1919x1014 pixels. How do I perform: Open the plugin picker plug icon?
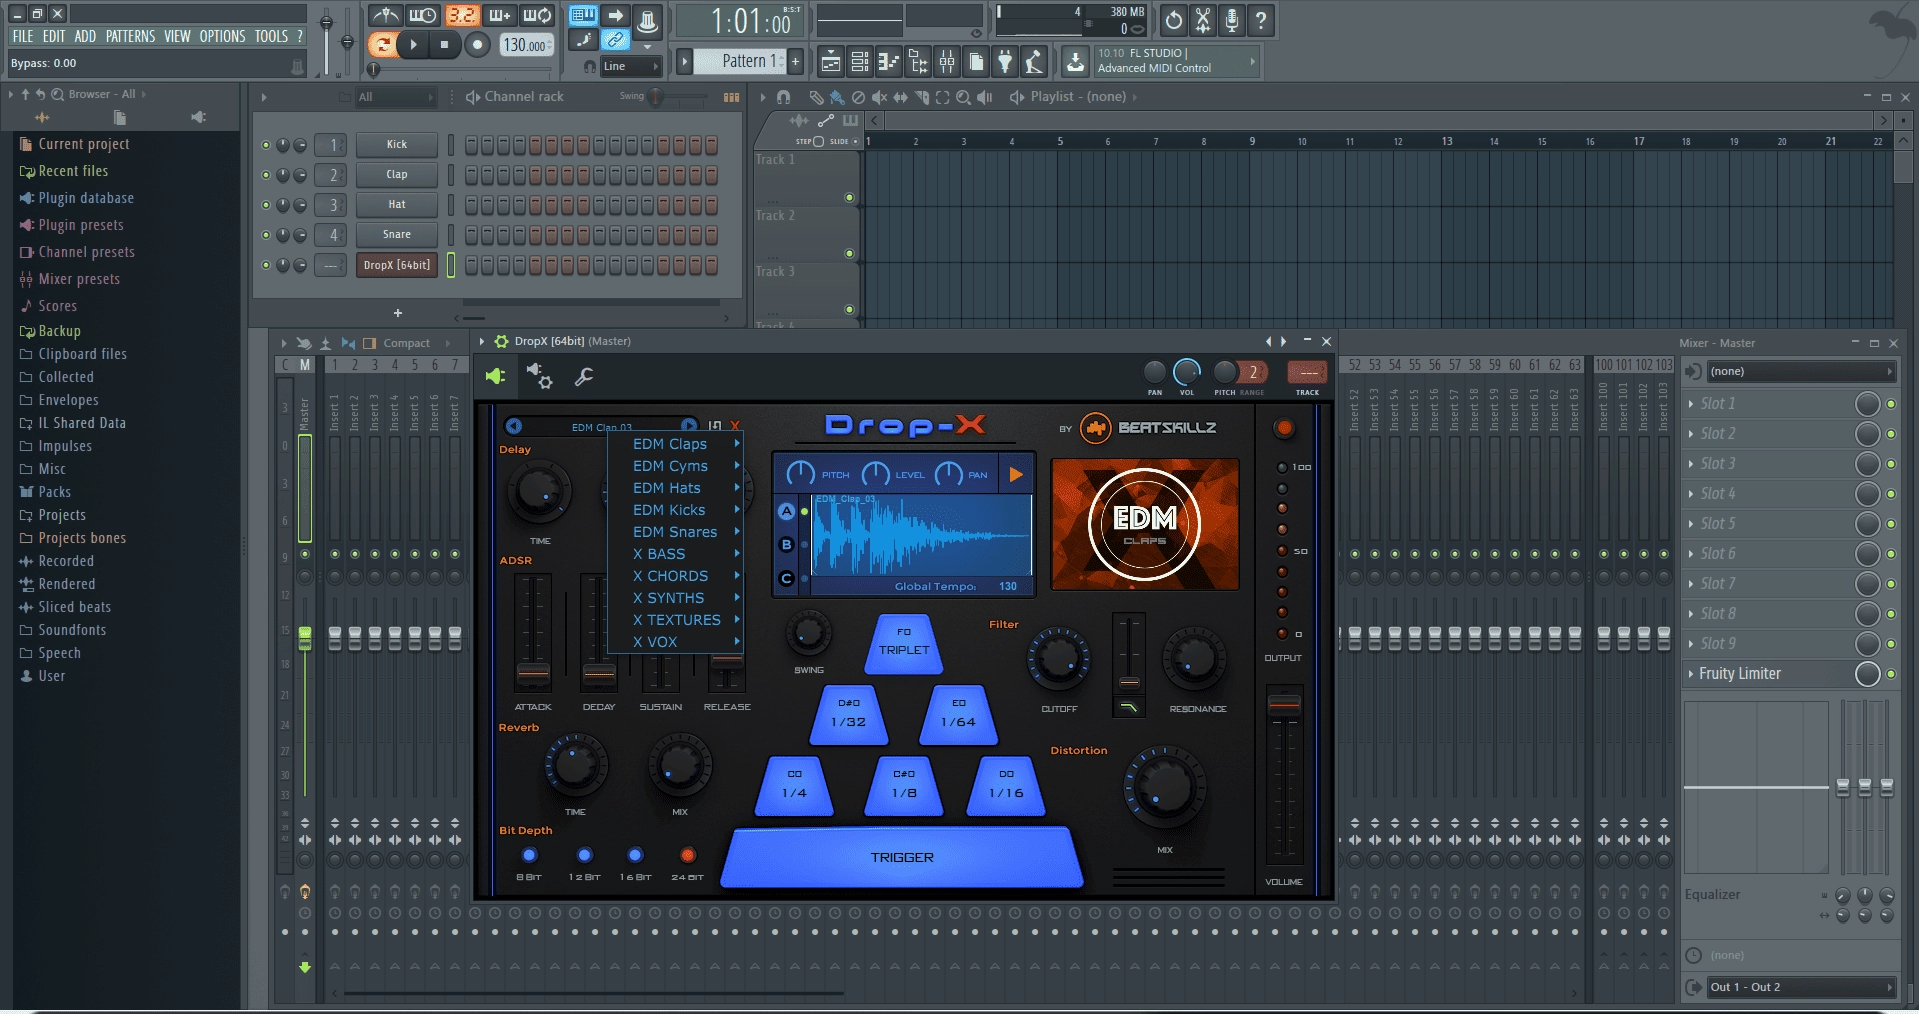[1005, 62]
